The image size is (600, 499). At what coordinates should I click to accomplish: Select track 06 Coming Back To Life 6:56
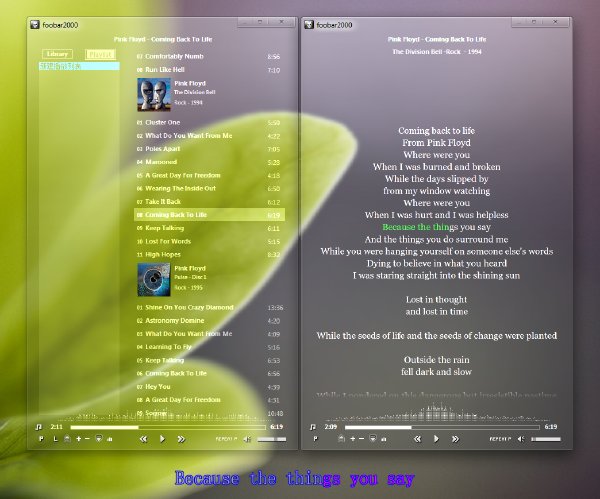pos(209,373)
